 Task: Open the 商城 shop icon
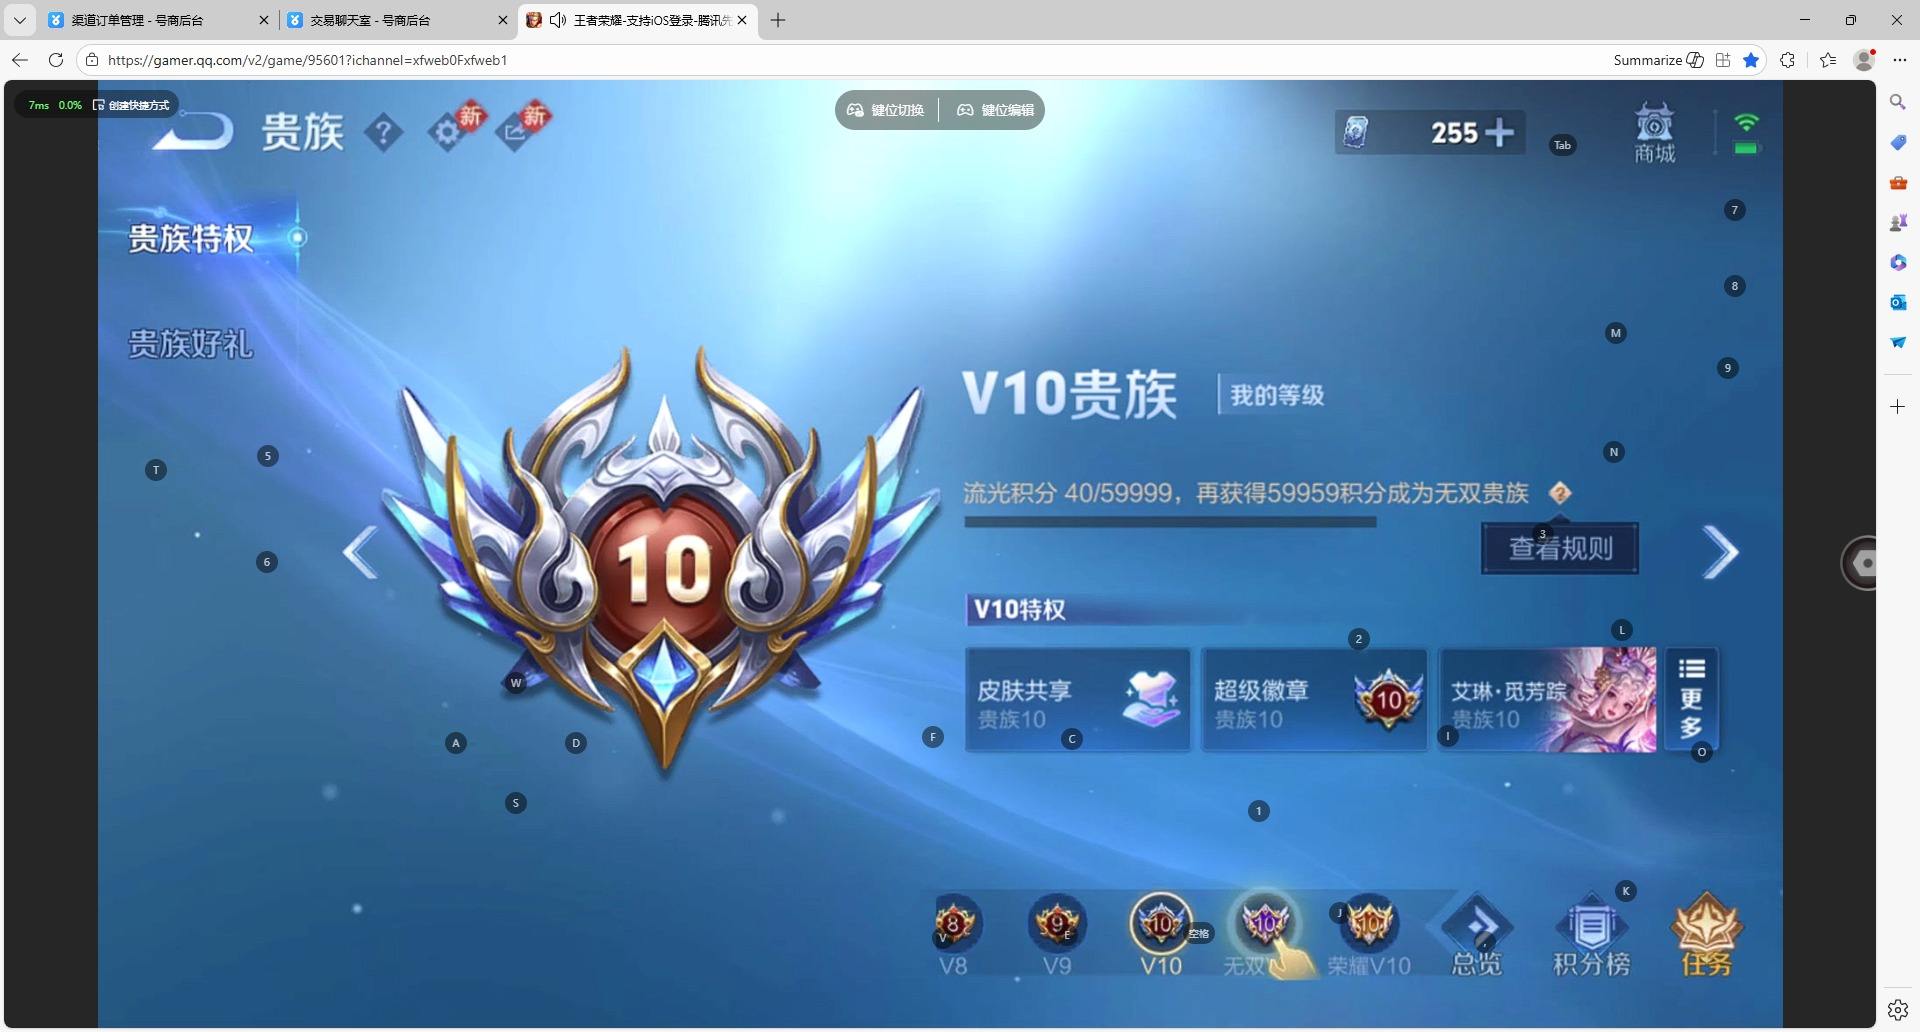[x=1654, y=133]
